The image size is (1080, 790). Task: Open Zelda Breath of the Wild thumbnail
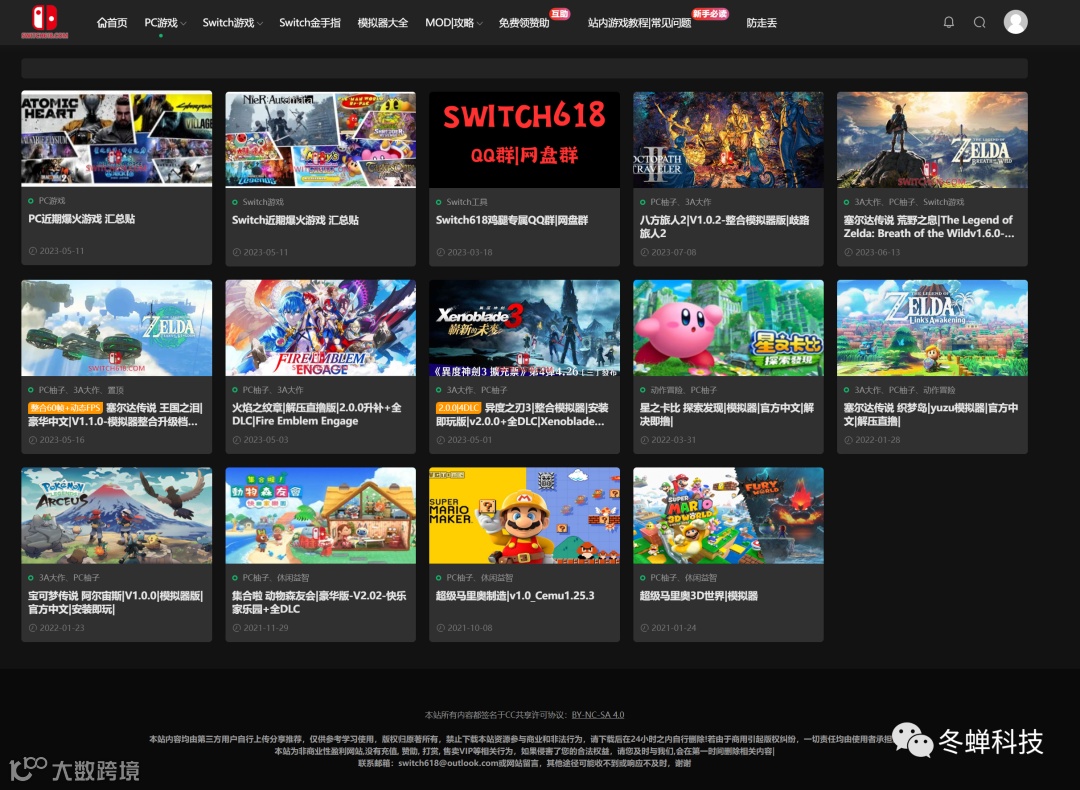pos(932,139)
